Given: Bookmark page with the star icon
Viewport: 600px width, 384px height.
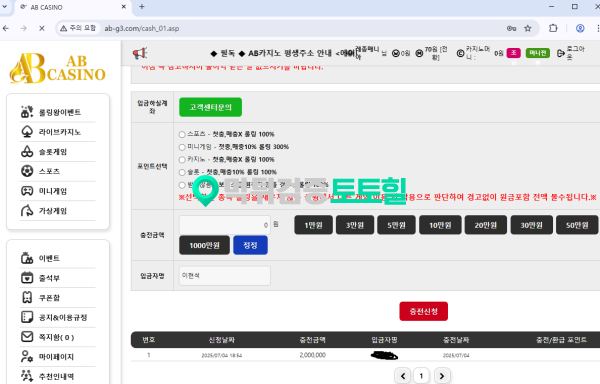Looking at the screenshot, I should 528,28.
